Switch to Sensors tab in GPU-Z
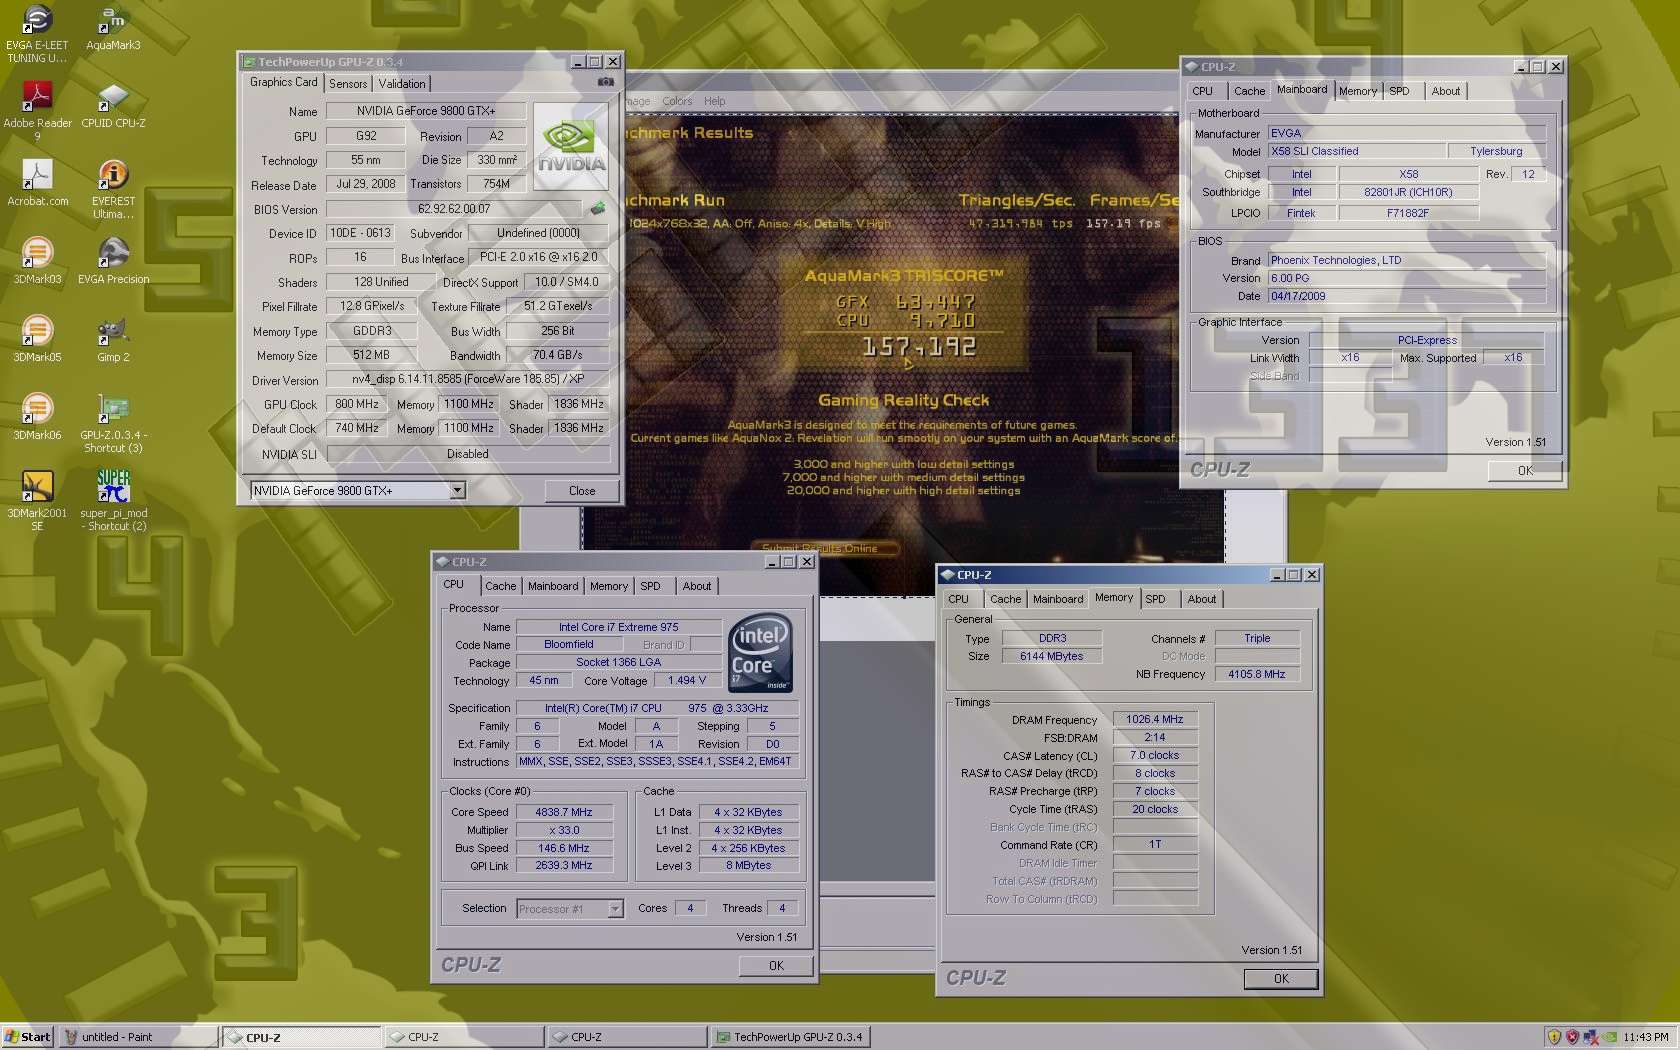 348,84
